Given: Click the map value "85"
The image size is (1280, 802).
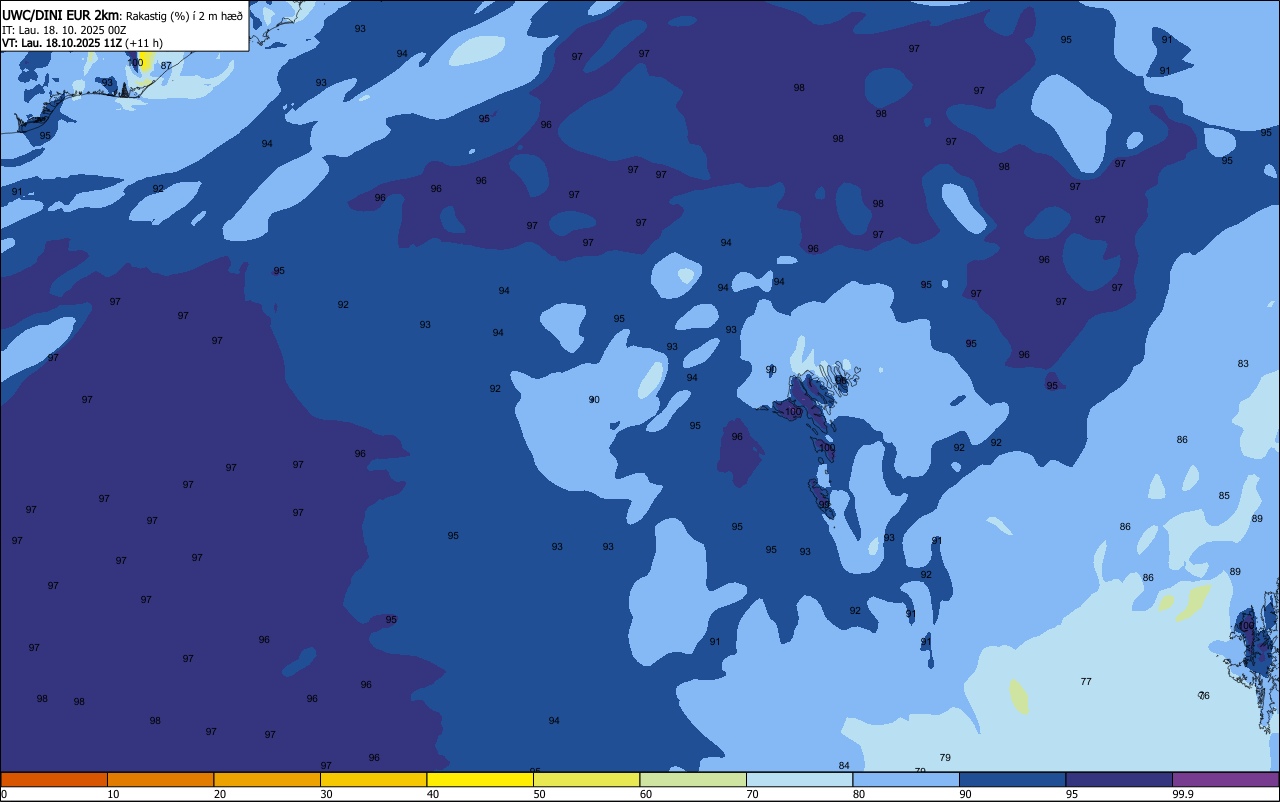Looking at the screenshot, I should (1224, 496).
